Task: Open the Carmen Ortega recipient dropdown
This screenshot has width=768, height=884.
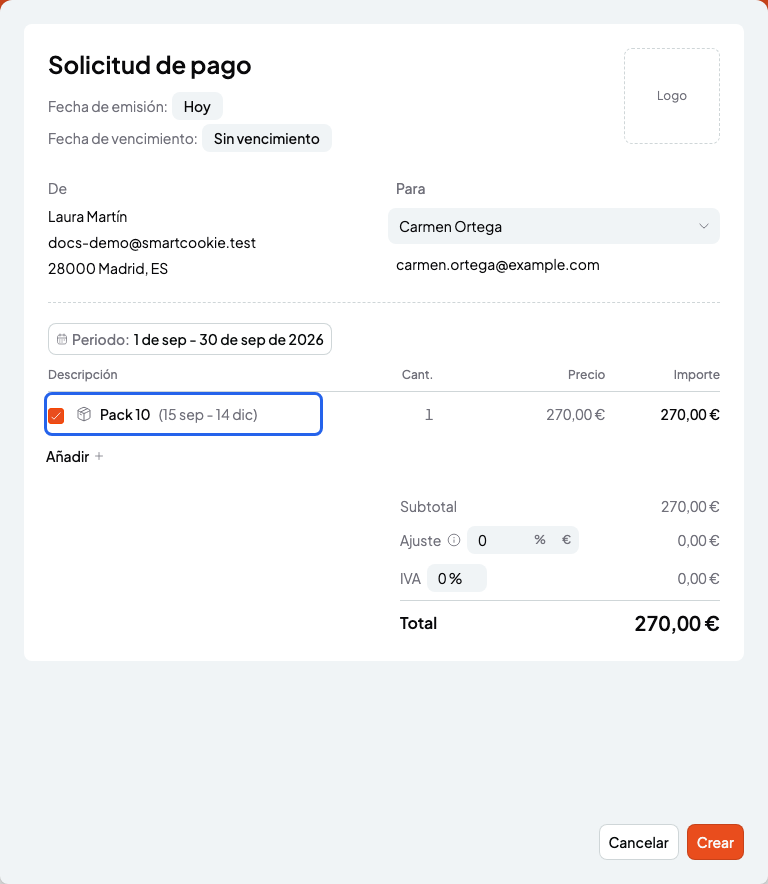Action: [x=554, y=226]
